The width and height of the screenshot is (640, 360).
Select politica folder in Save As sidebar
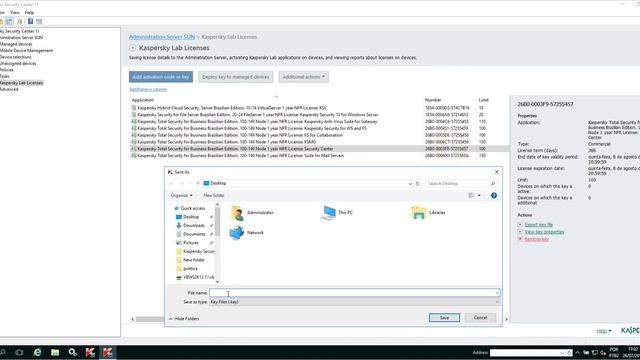tap(190, 269)
